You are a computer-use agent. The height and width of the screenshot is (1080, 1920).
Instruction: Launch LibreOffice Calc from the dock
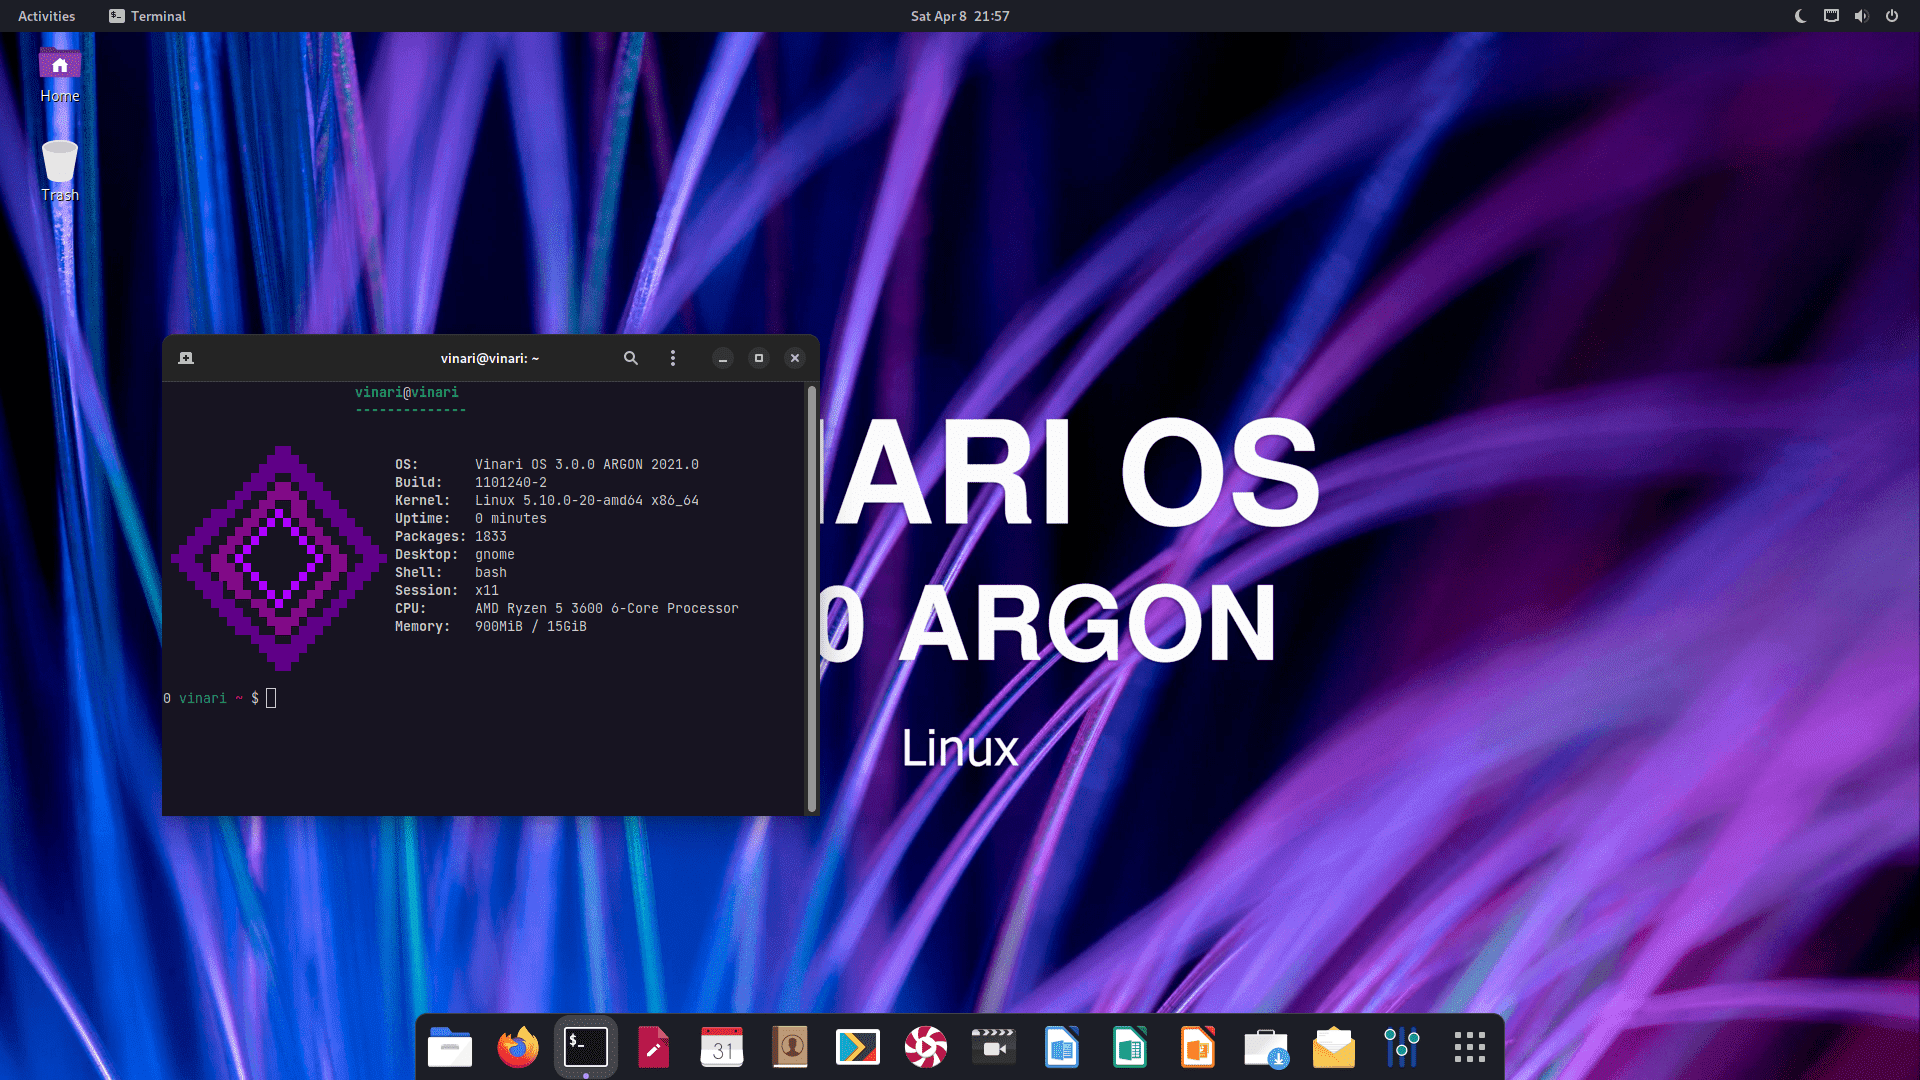tap(1130, 1047)
